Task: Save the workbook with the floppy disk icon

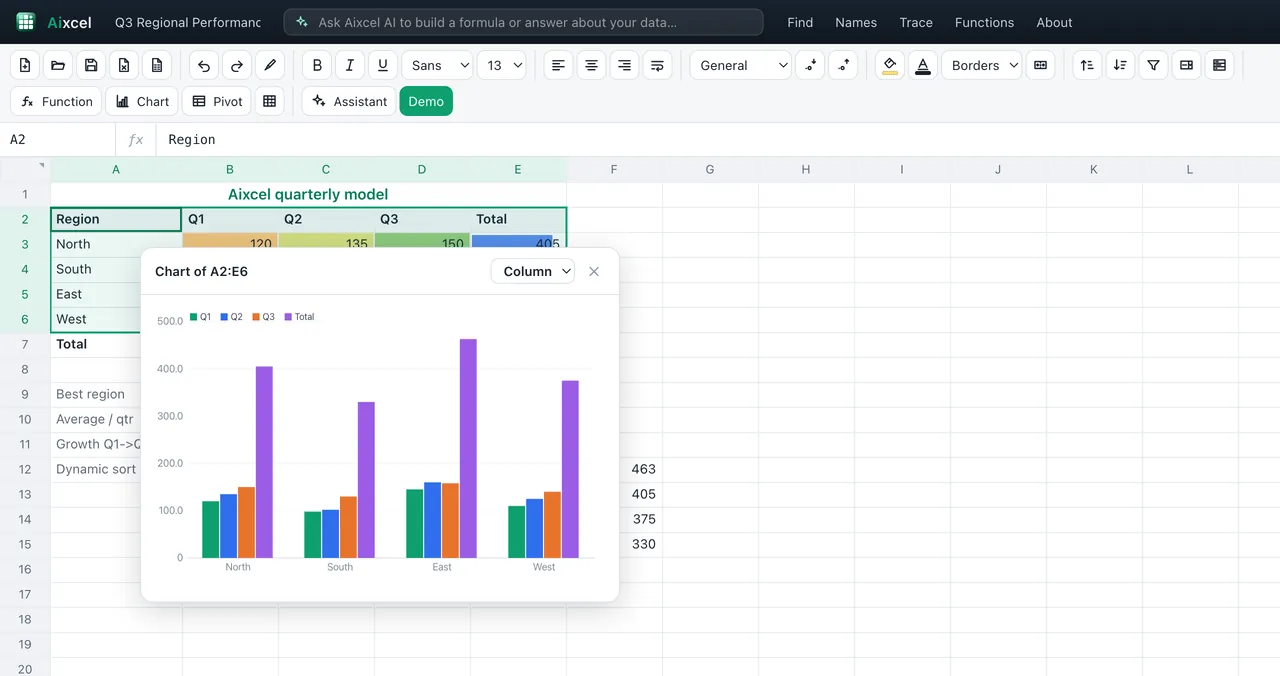Action: [x=91, y=65]
